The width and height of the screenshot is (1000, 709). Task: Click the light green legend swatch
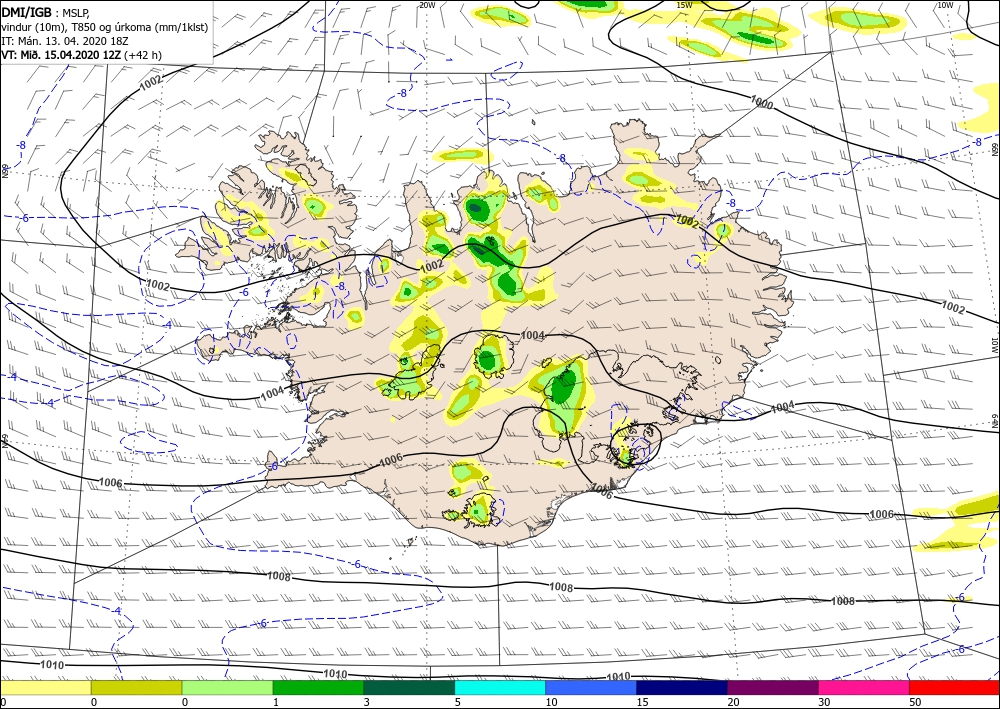227,687
